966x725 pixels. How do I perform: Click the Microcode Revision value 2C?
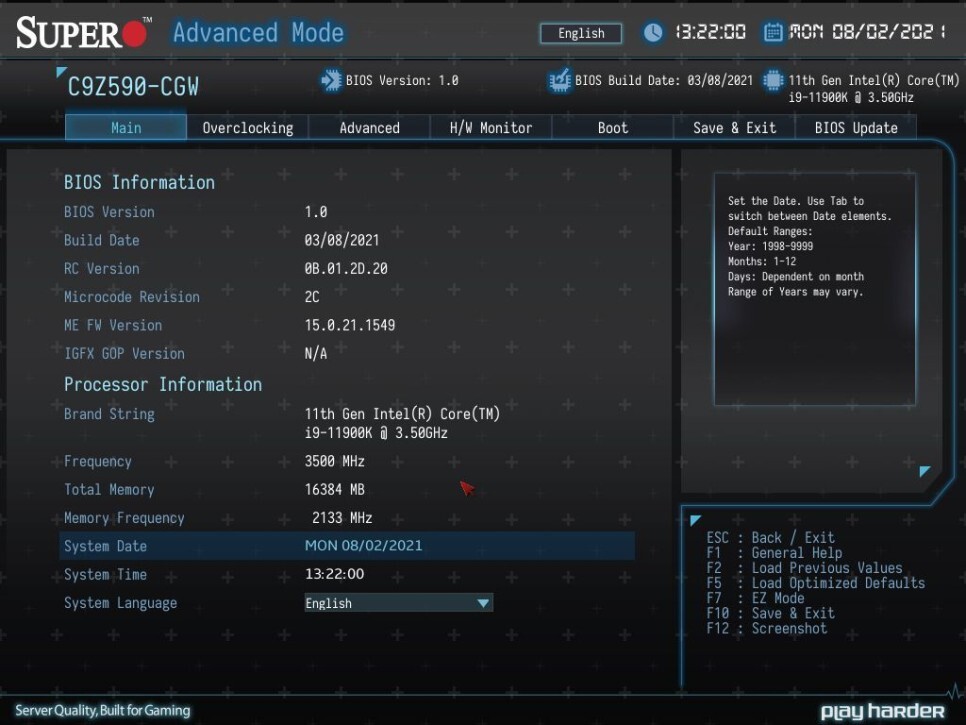(x=312, y=297)
